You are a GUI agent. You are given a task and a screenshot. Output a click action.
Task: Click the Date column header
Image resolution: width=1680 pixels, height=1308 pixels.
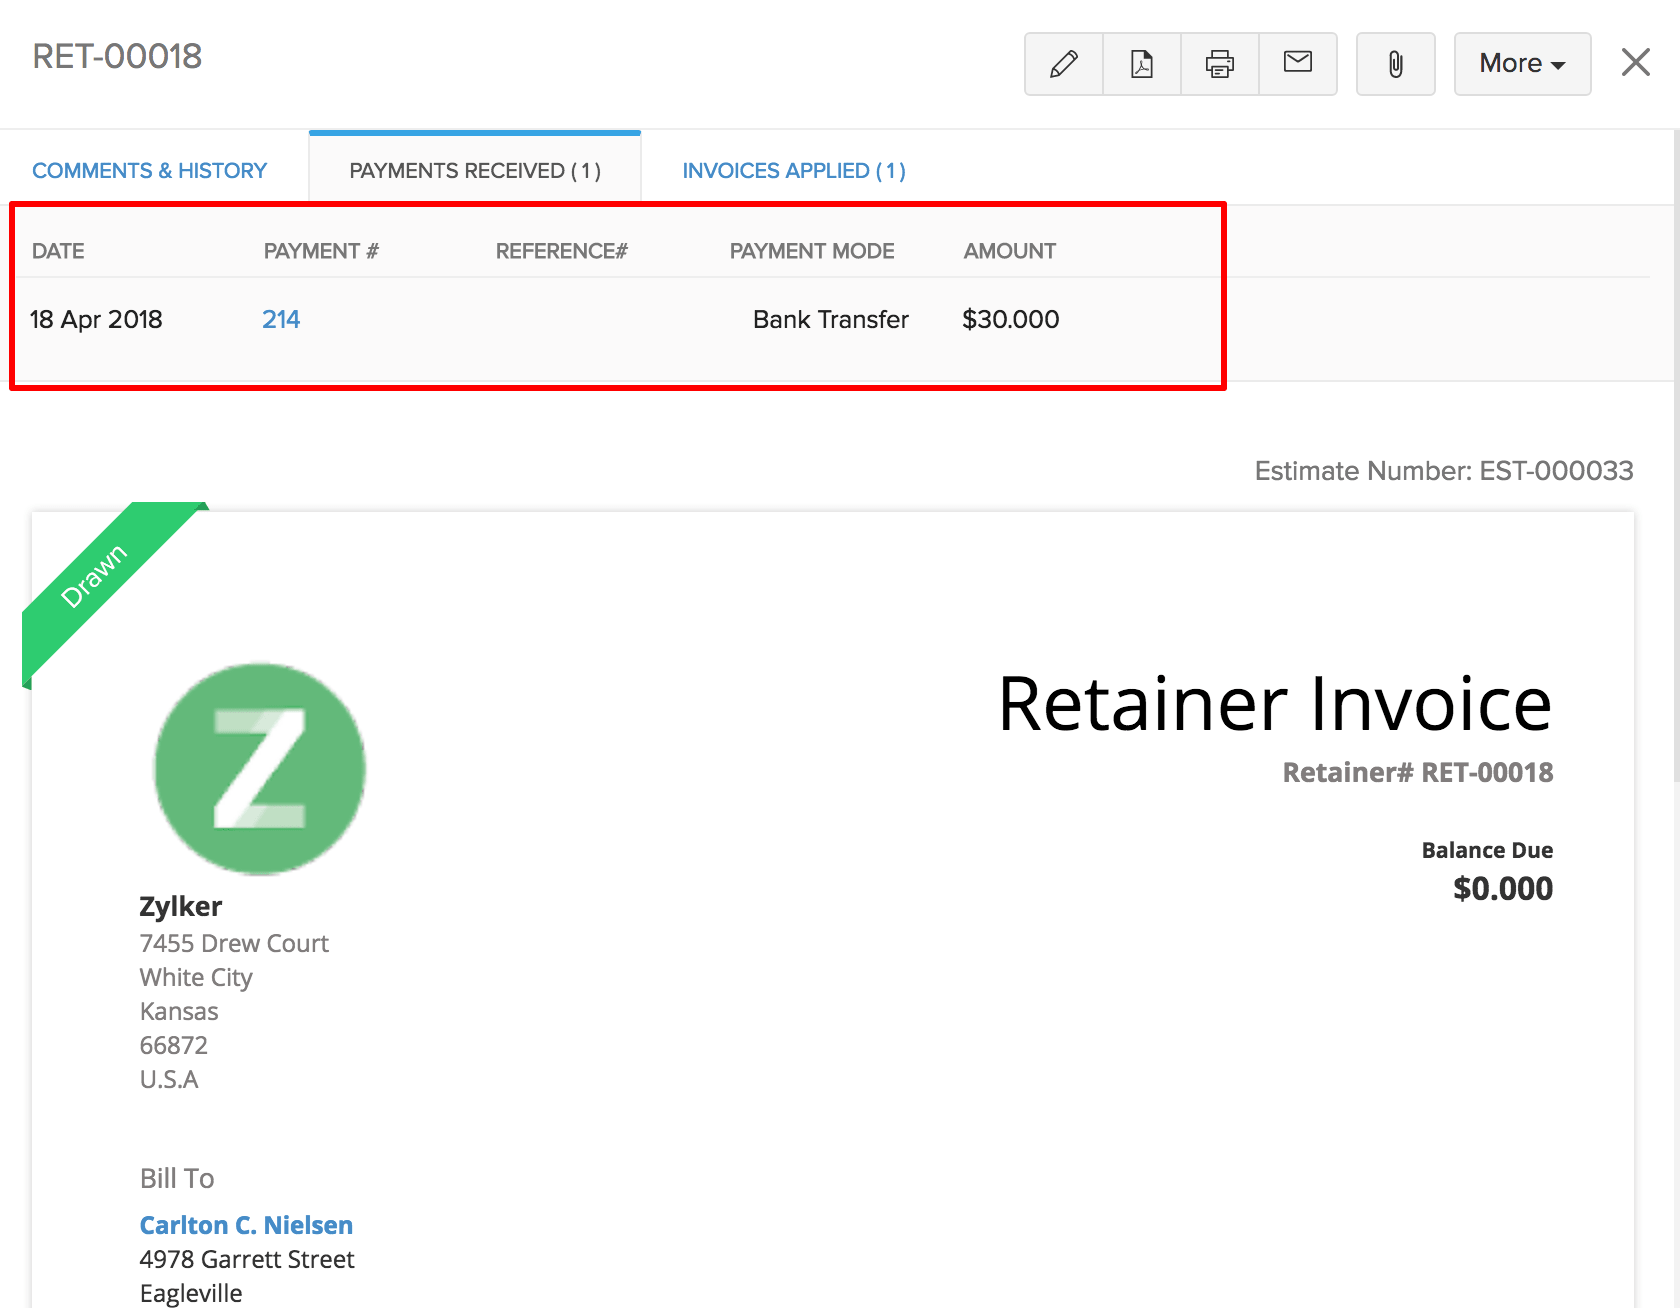(58, 251)
